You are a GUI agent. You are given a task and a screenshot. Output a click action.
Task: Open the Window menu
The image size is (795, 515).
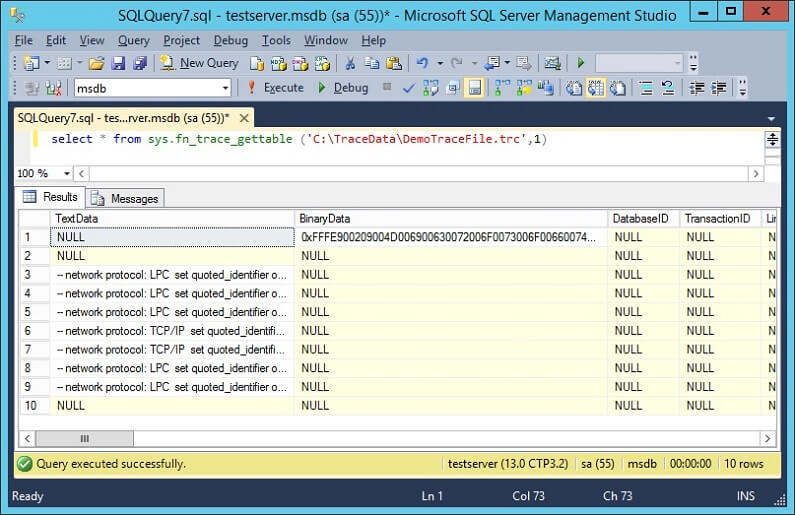click(326, 40)
